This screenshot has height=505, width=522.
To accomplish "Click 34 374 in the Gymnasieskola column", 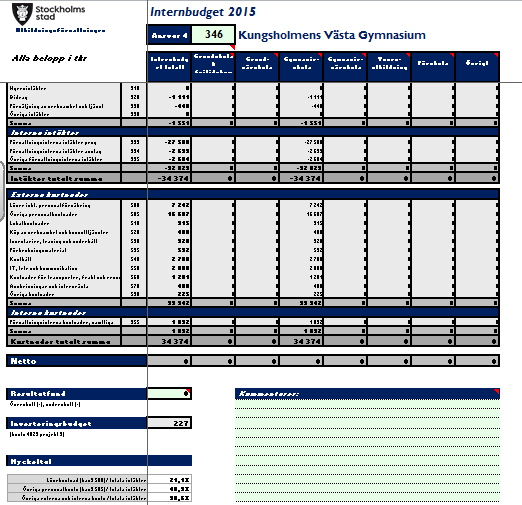I will click(307, 341).
